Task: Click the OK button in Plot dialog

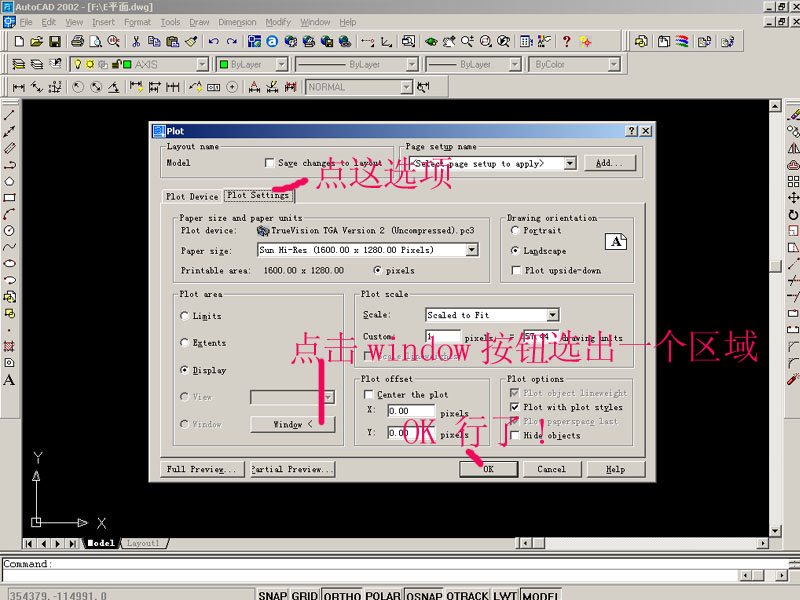Action: (x=488, y=469)
